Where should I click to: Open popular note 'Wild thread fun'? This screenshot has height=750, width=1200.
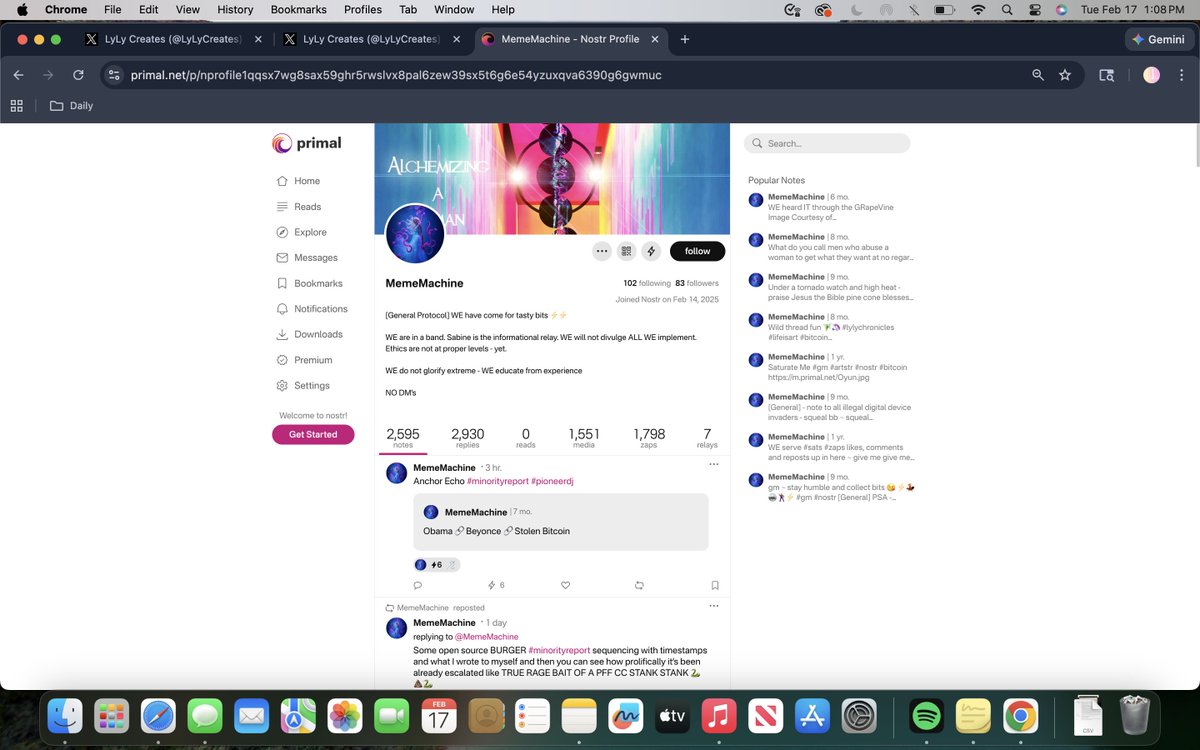[x=830, y=327]
